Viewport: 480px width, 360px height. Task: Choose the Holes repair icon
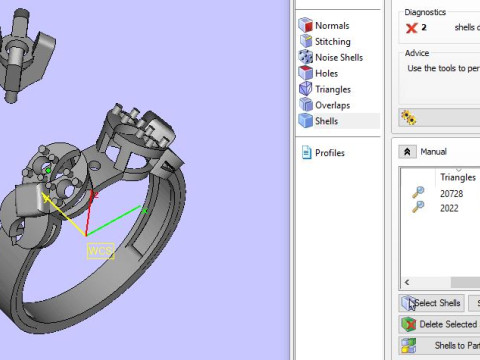coord(306,73)
